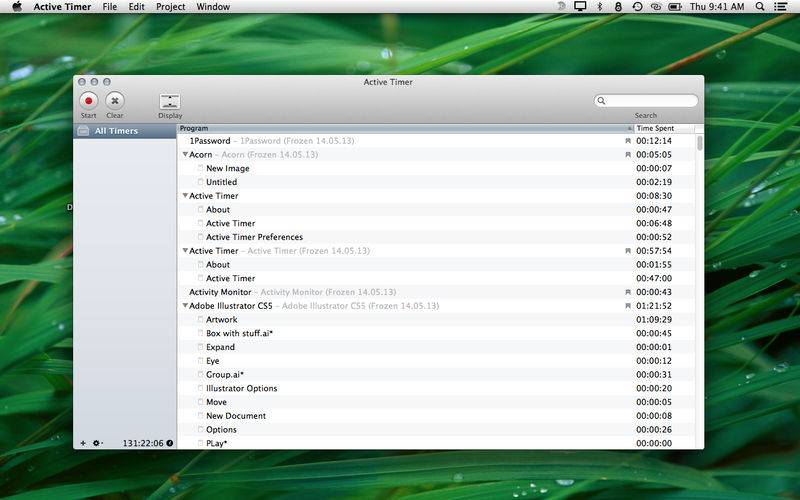The height and width of the screenshot is (500, 800).
Task: Select the Move entry
Action: (x=436, y=403)
